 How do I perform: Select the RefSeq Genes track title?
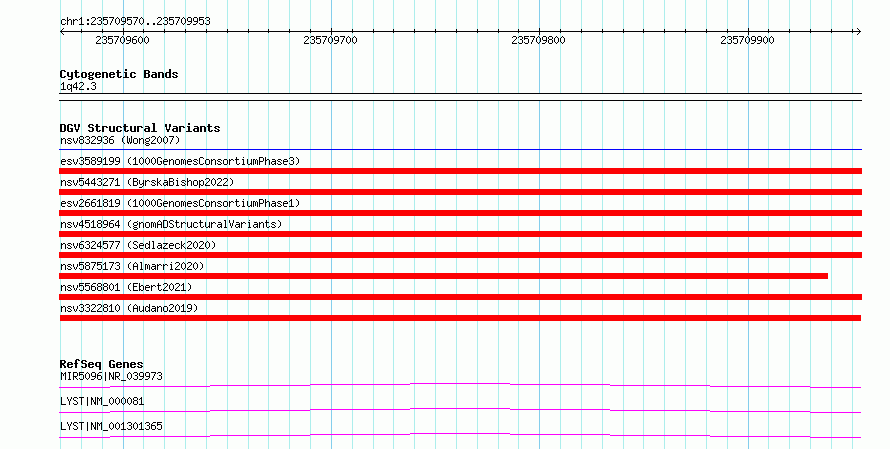point(101,364)
